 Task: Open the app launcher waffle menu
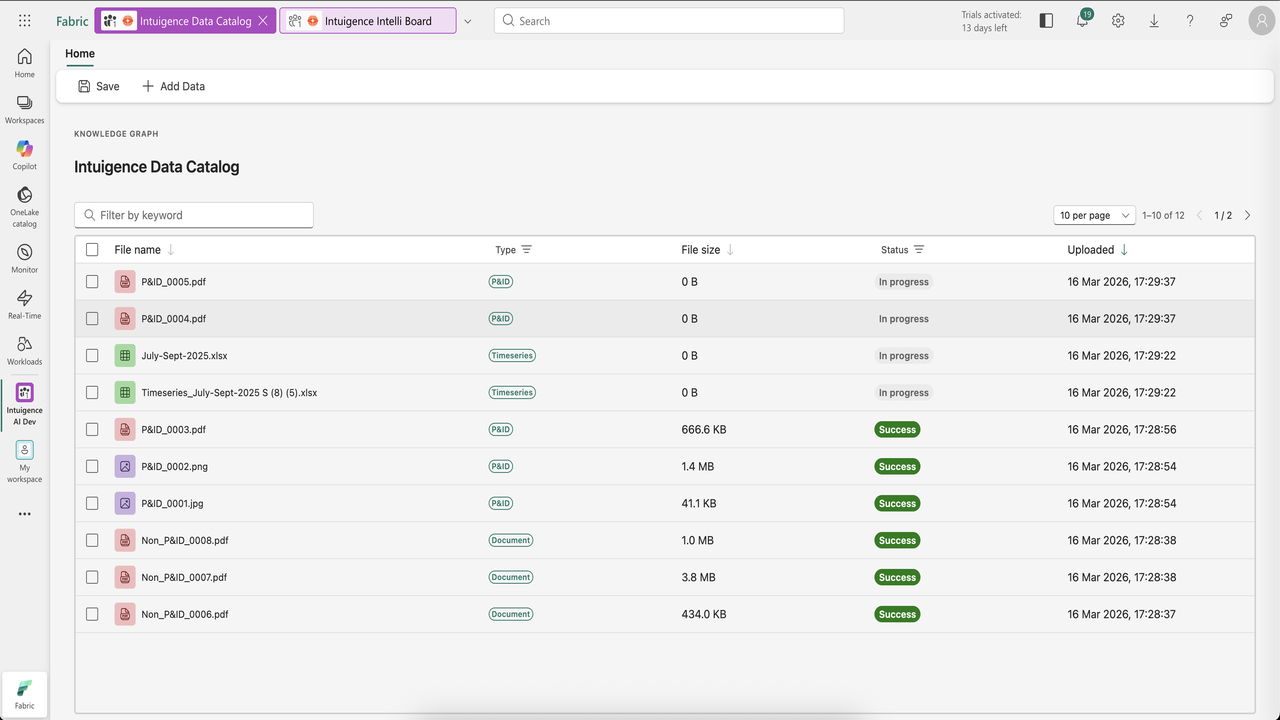pyautogui.click(x=25, y=21)
